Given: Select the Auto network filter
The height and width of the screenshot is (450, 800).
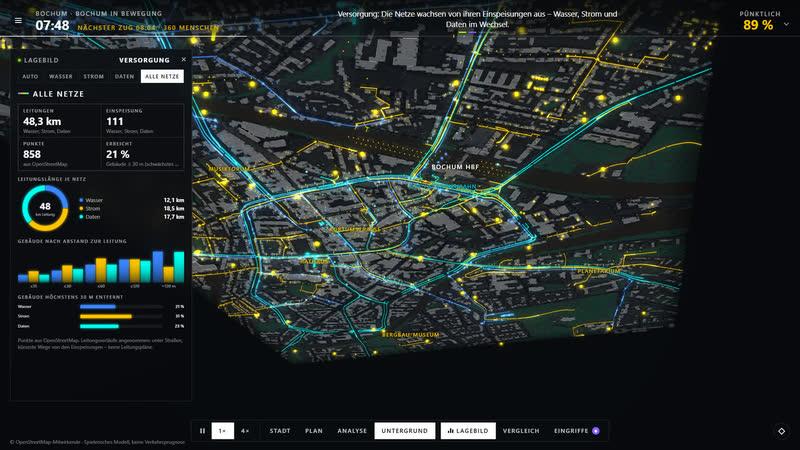Looking at the screenshot, I should point(30,77).
